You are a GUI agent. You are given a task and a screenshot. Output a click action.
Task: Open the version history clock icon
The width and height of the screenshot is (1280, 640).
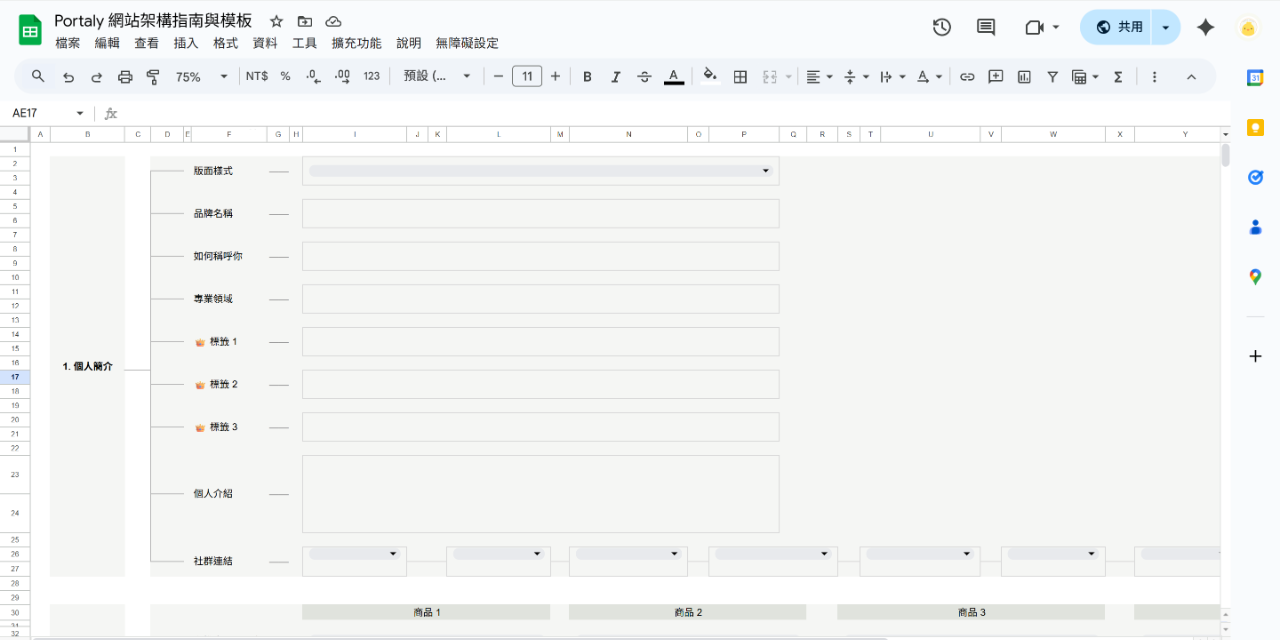[x=941, y=27]
